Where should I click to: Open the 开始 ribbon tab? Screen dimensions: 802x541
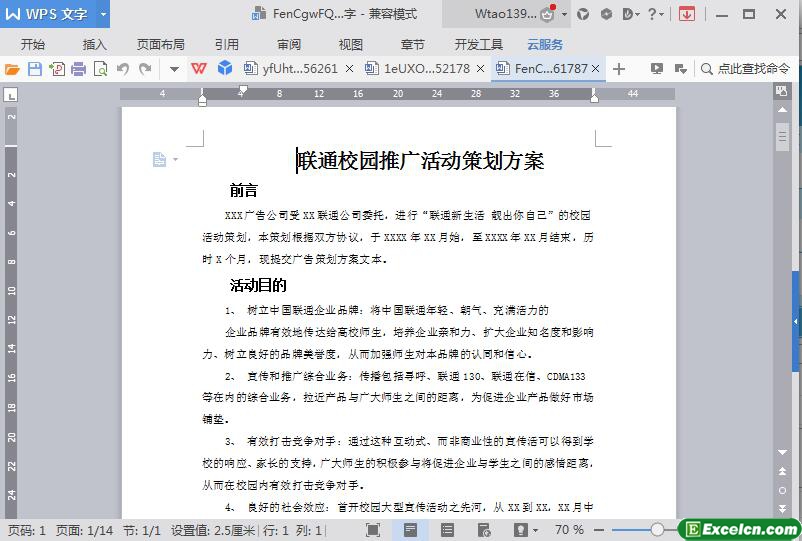click(x=33, y=44)
